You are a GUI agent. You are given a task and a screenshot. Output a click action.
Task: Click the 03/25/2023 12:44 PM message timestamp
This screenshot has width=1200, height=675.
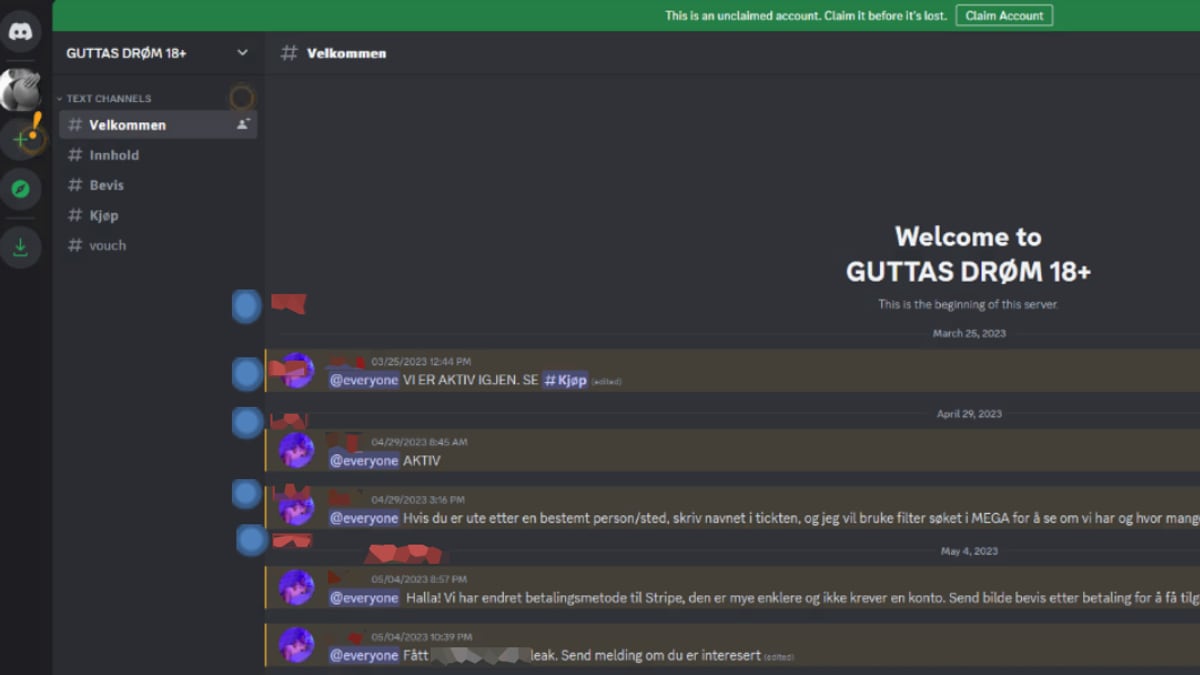(x=421, y=362)
